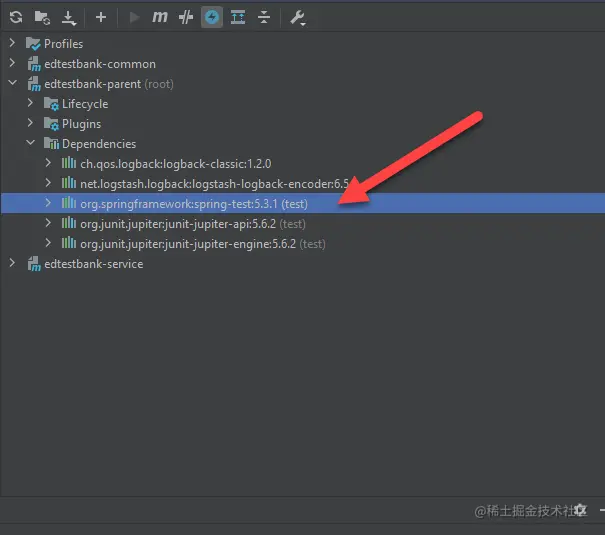Add Maven projects plus icon

tap(101, 17)
